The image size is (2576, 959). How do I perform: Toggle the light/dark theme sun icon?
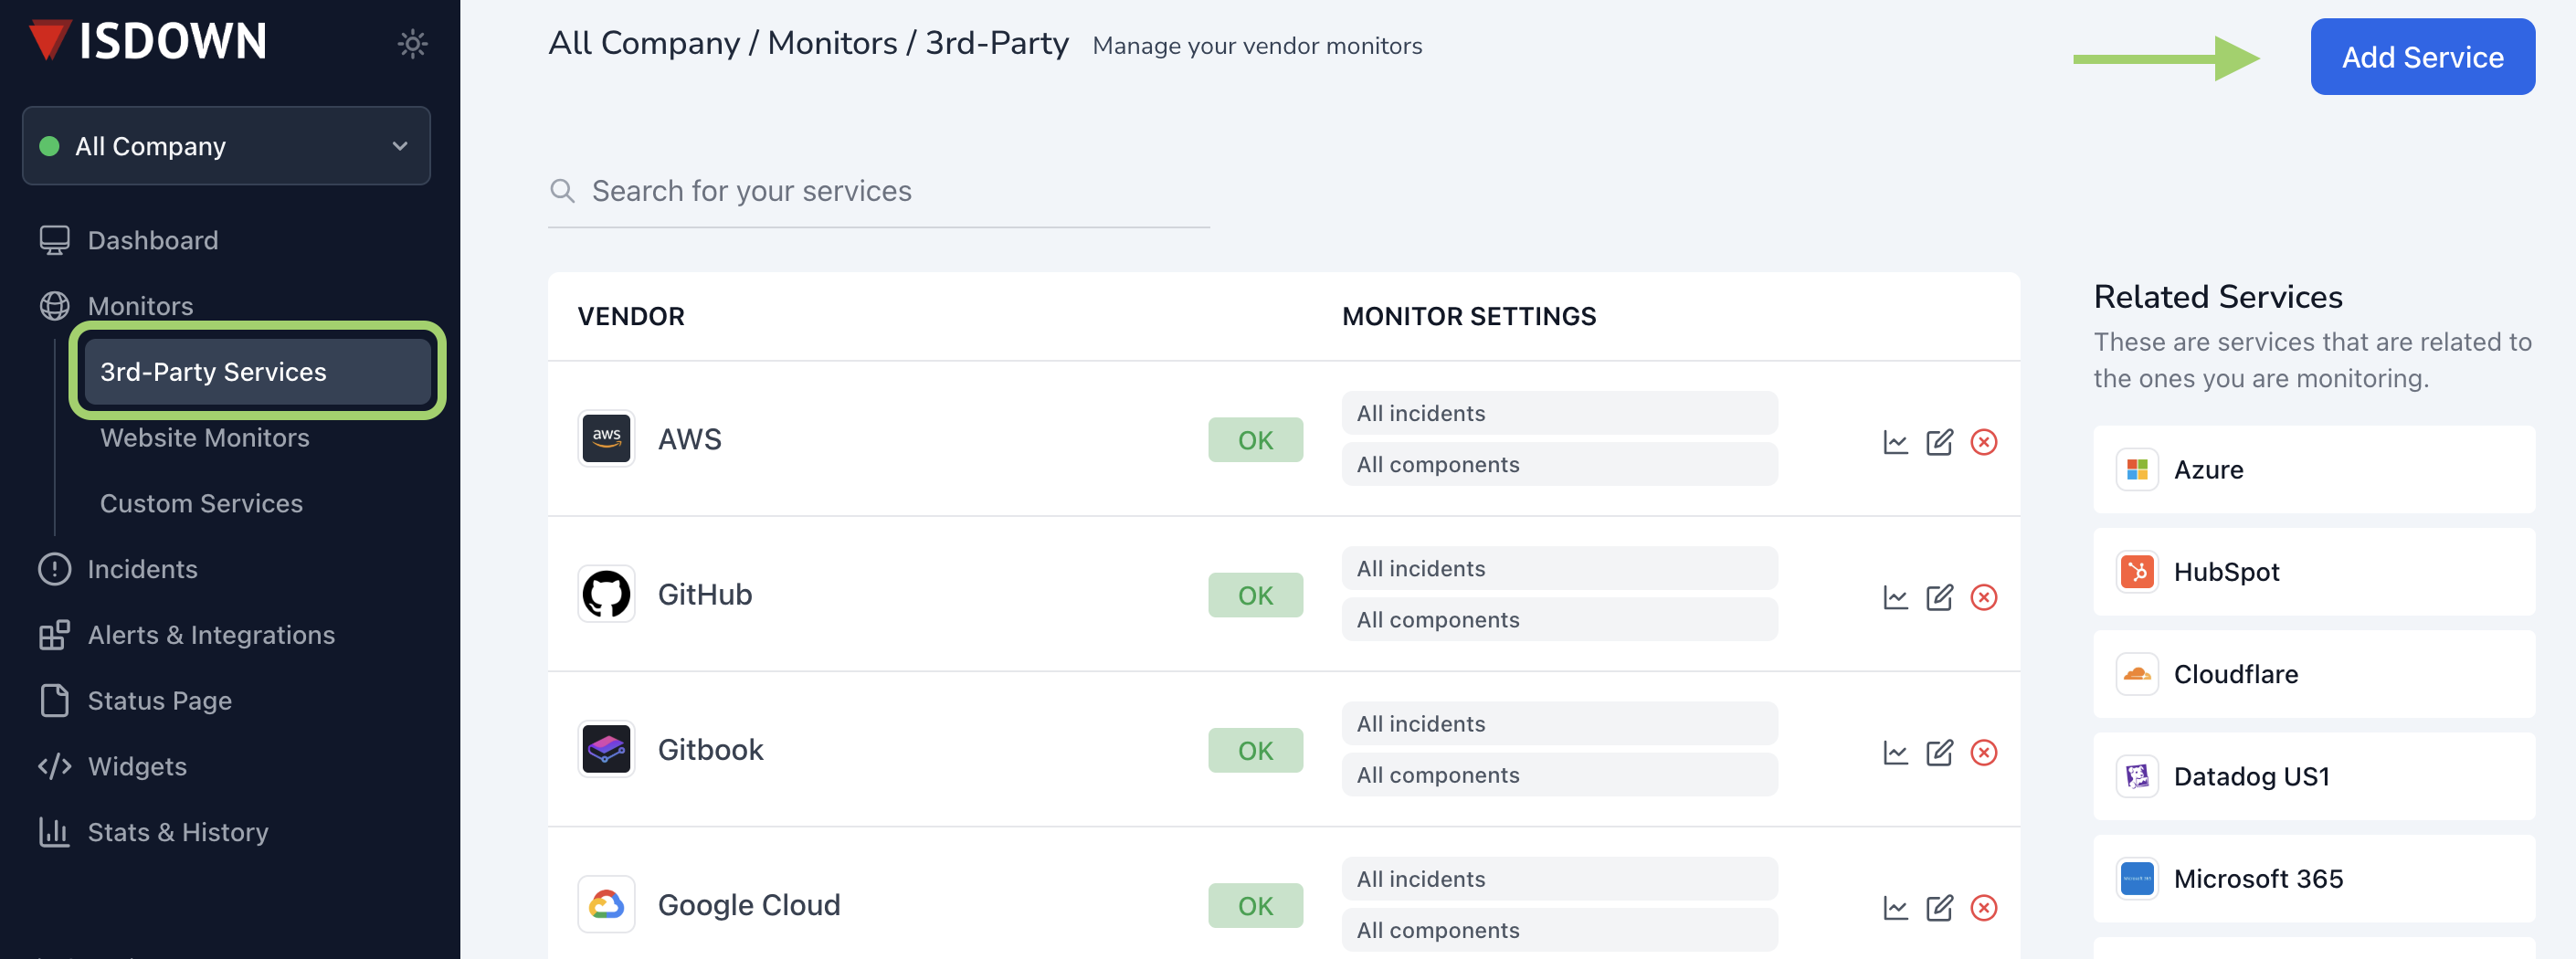(x=412, y=44)
